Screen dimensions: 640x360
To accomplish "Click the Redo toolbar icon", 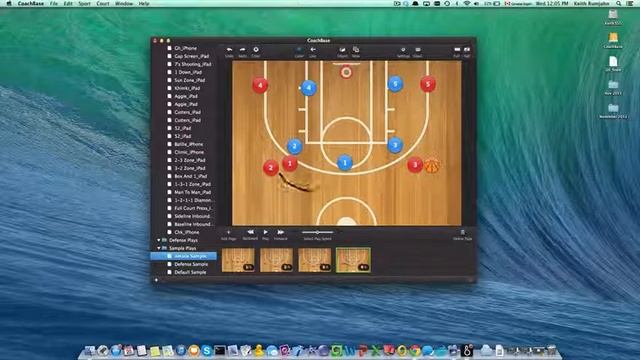I will pyautogui.click(x=242, y=50).
